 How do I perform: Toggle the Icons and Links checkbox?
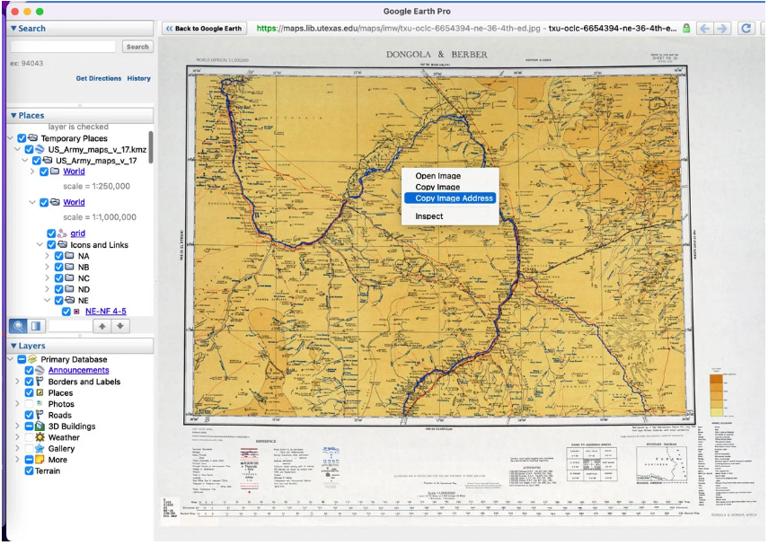[51, 245]
